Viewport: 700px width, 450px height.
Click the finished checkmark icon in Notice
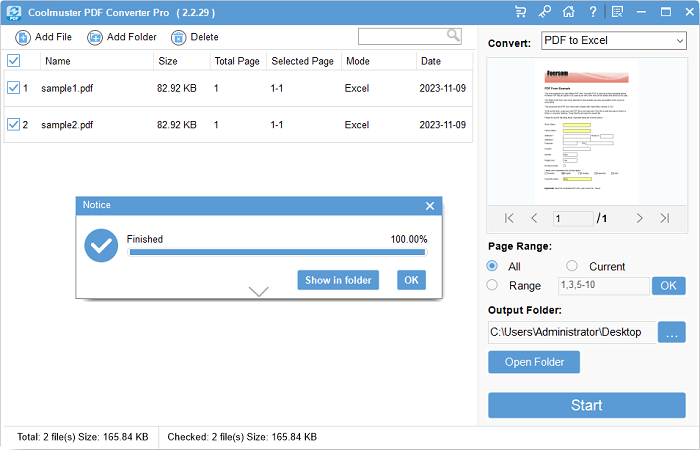coord(101,246)
